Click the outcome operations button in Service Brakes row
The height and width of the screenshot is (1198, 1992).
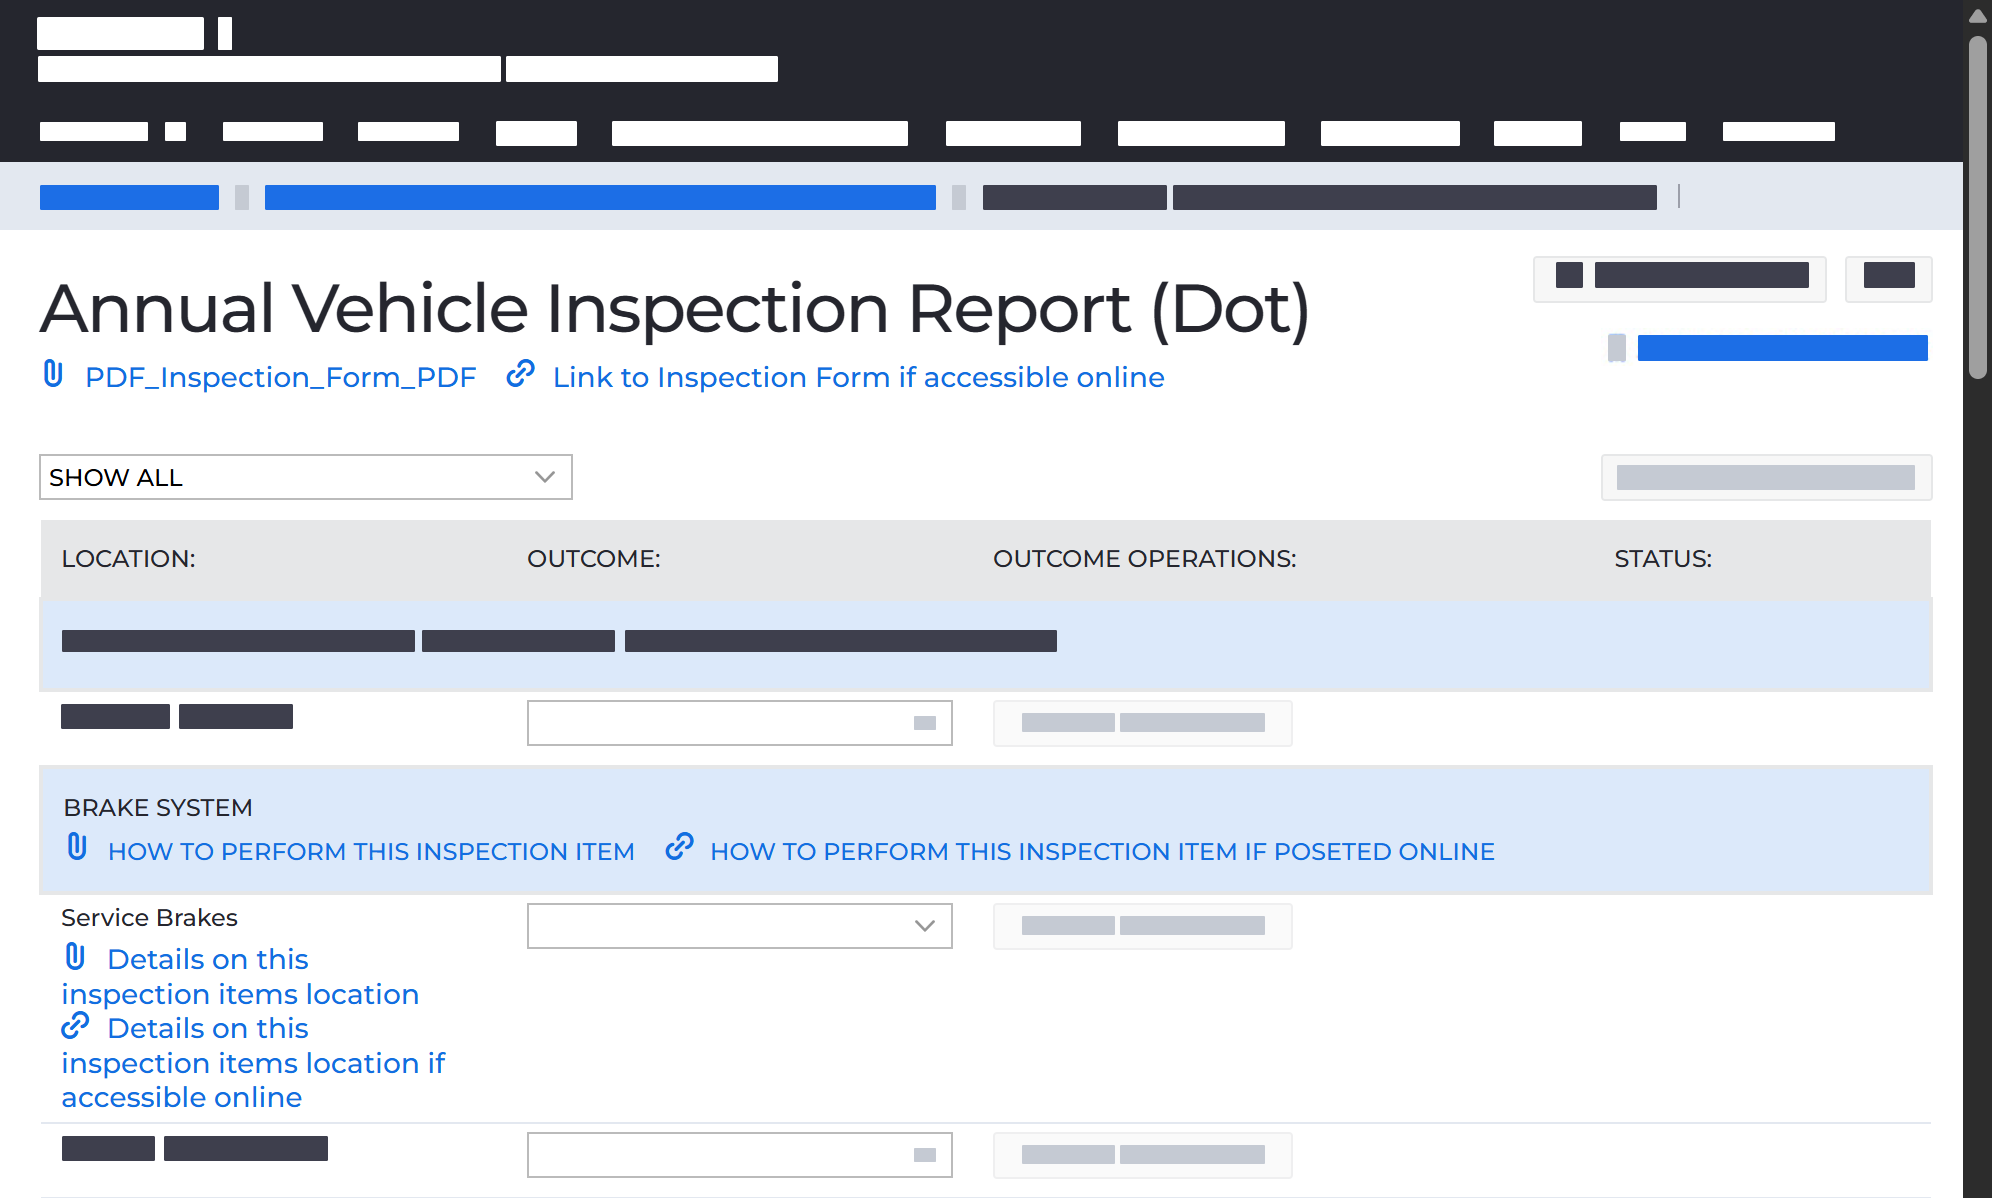(x=1143, y=926)
